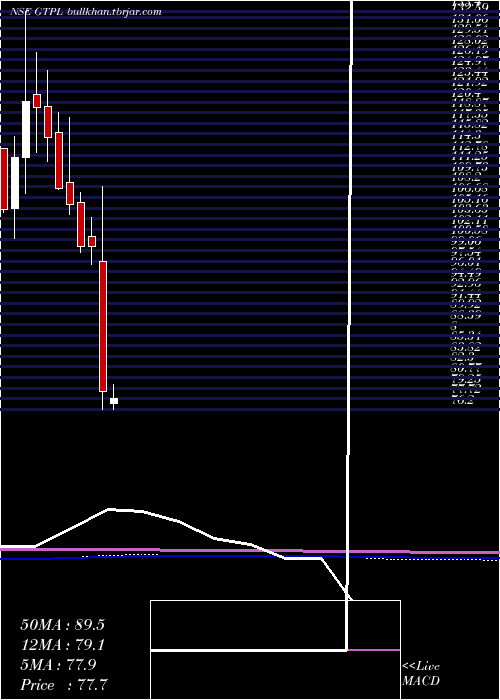The height and width of the screenshot is (700, 500).
Task: Click the 12MA : 79.1 value
Action: point(62,645)
